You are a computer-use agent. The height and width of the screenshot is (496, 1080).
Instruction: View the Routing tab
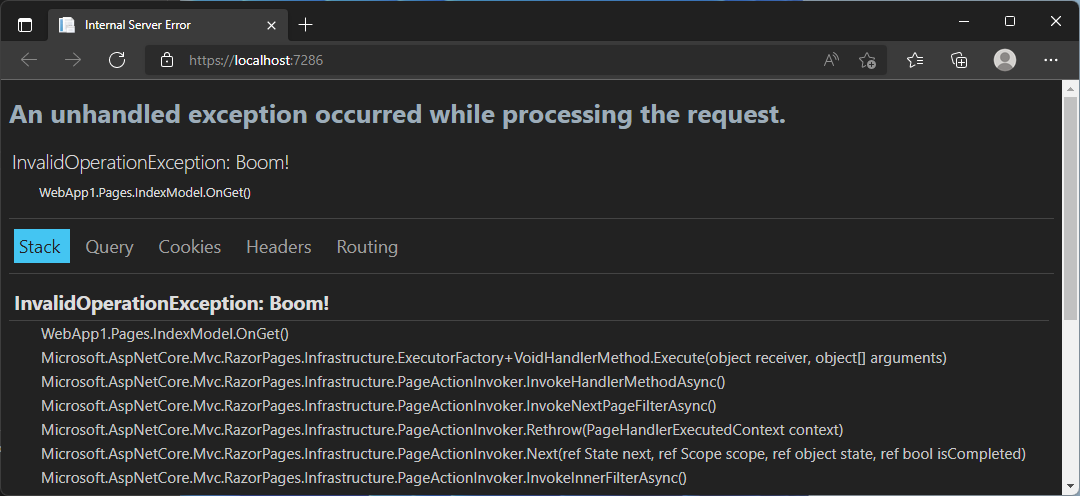click(x=367, y=247)
